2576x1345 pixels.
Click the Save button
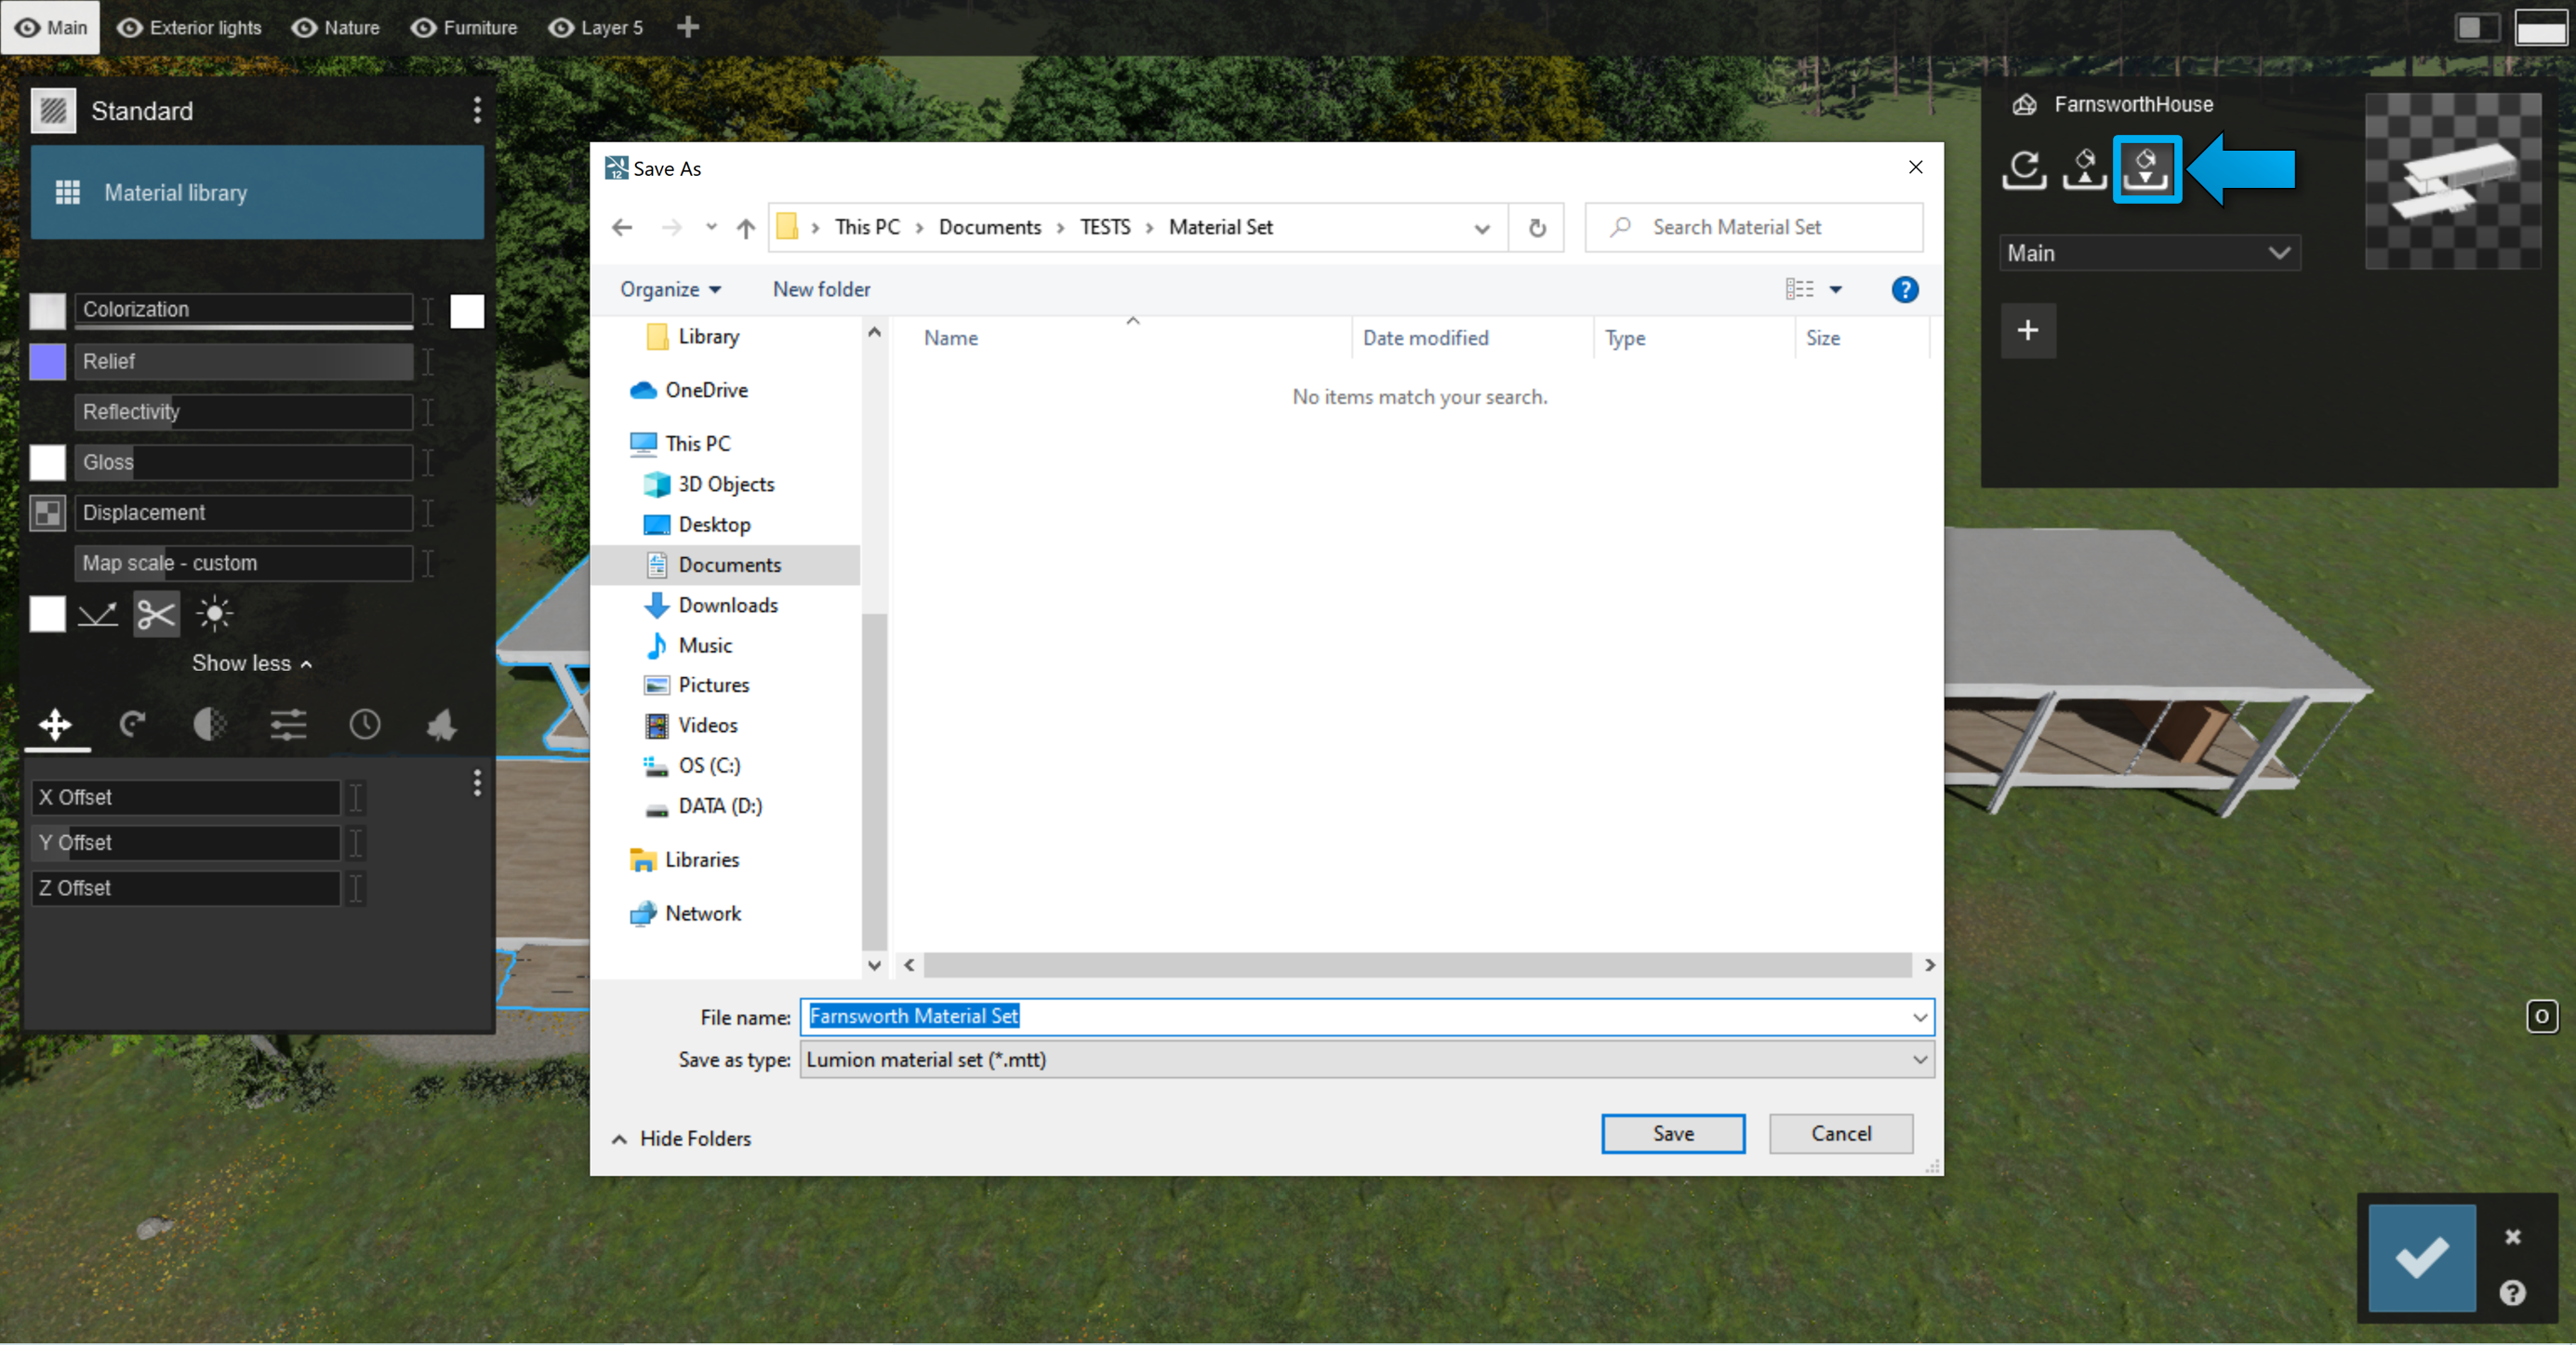click(1672, 1134)
